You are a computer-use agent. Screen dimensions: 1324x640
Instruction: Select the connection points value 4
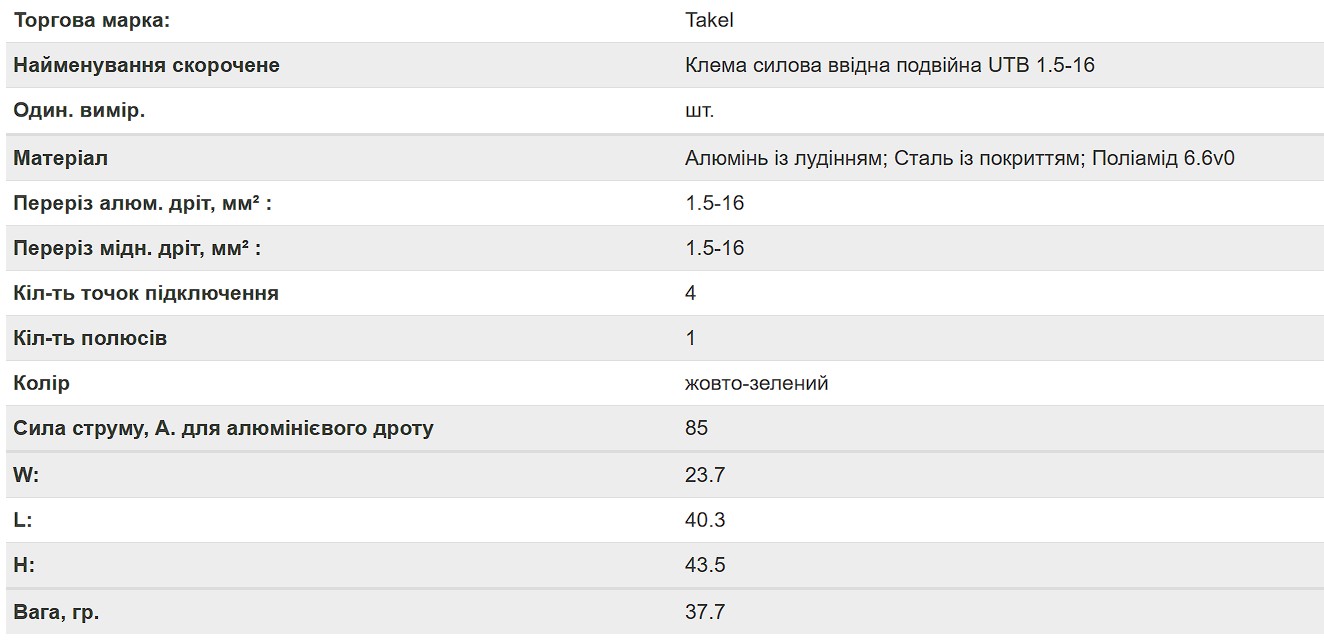[x=691, y=293]
